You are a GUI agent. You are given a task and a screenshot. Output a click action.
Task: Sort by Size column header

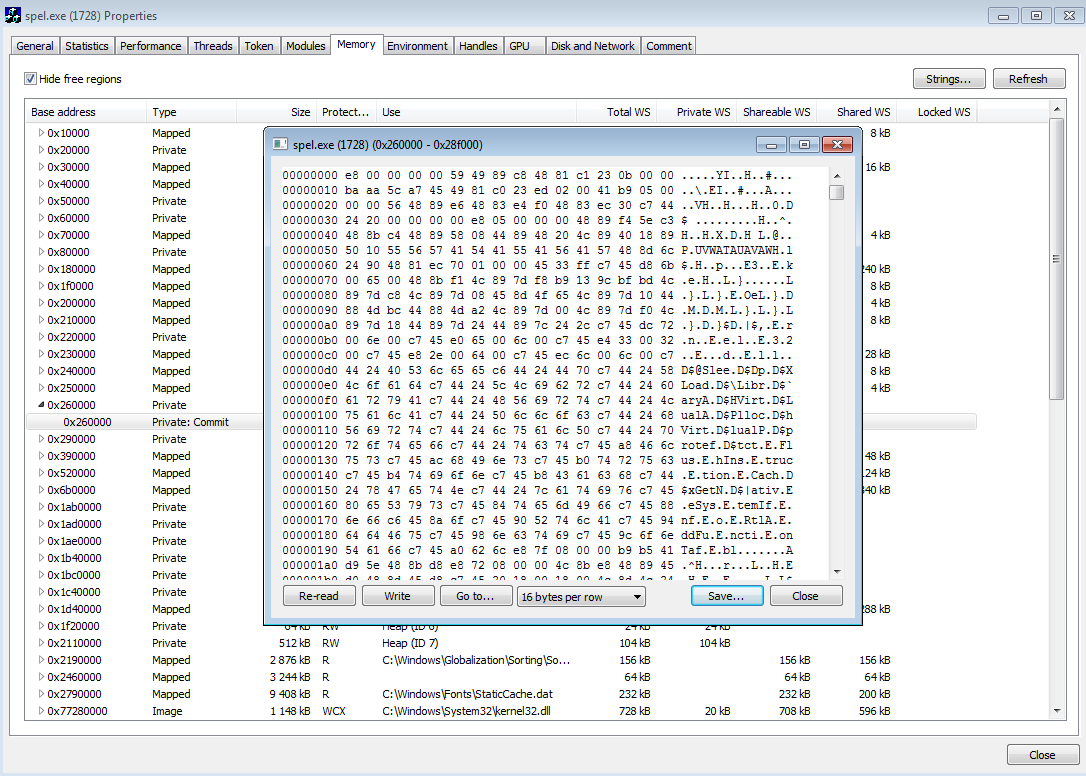tap(276, 112)
